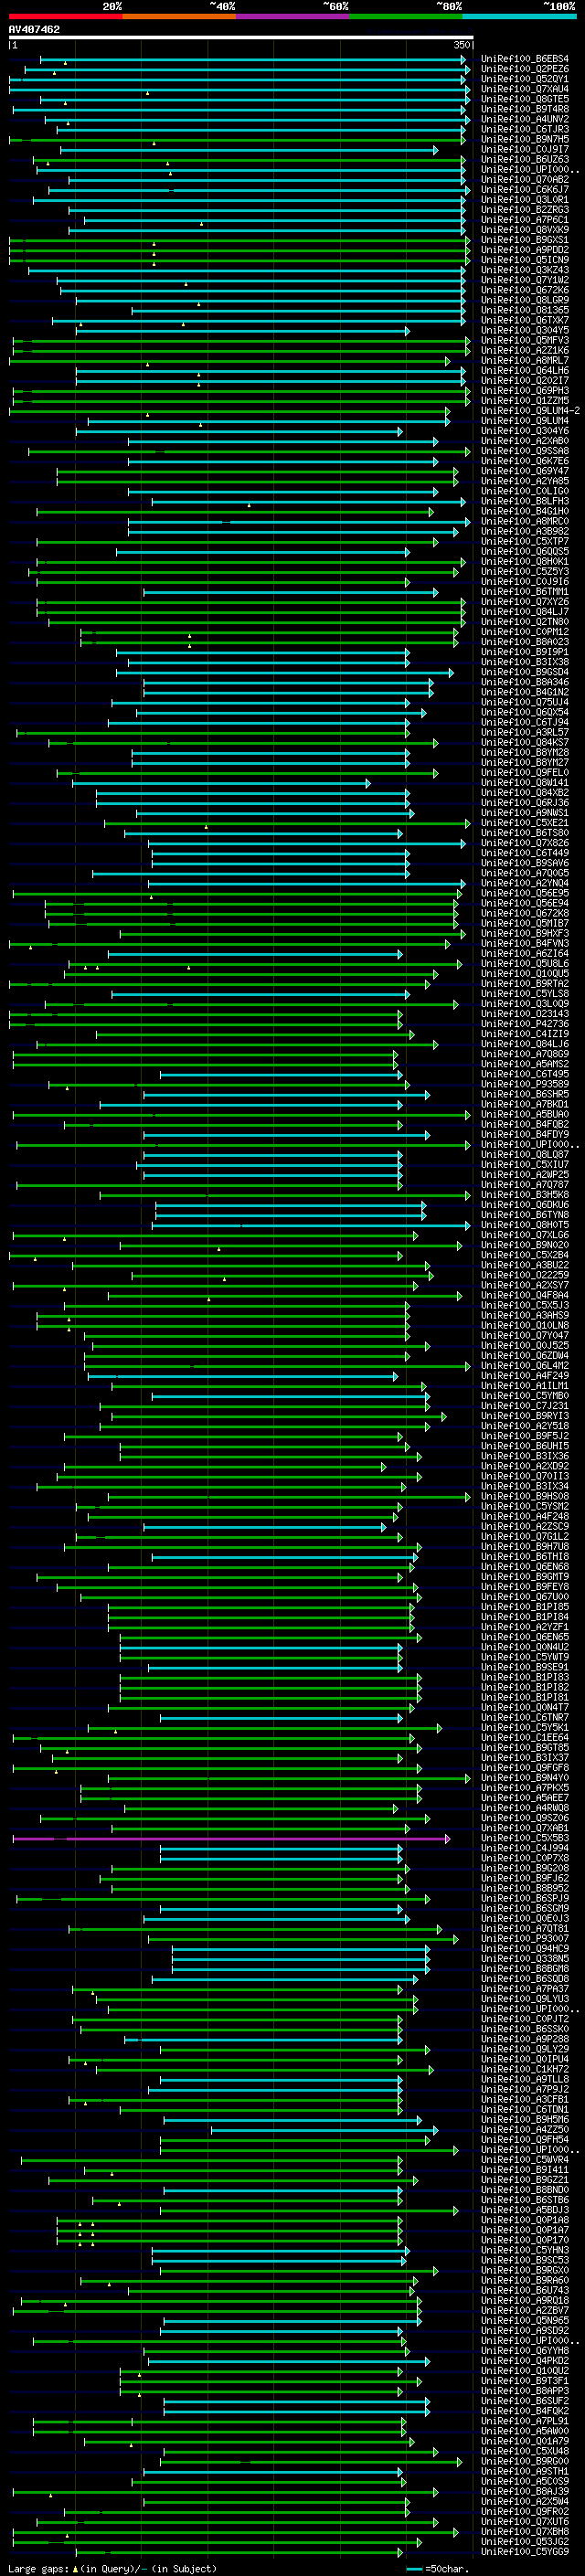Select the UniRef100_B9T4R8 label

(524, 110)
